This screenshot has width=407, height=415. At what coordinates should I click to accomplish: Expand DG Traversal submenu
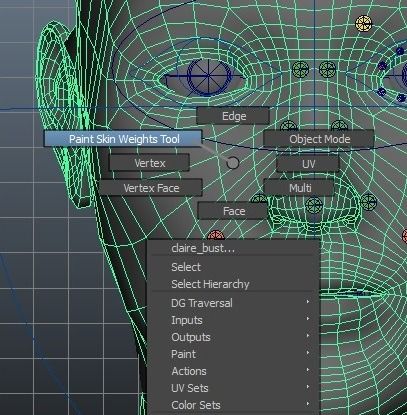coord(233,303)
